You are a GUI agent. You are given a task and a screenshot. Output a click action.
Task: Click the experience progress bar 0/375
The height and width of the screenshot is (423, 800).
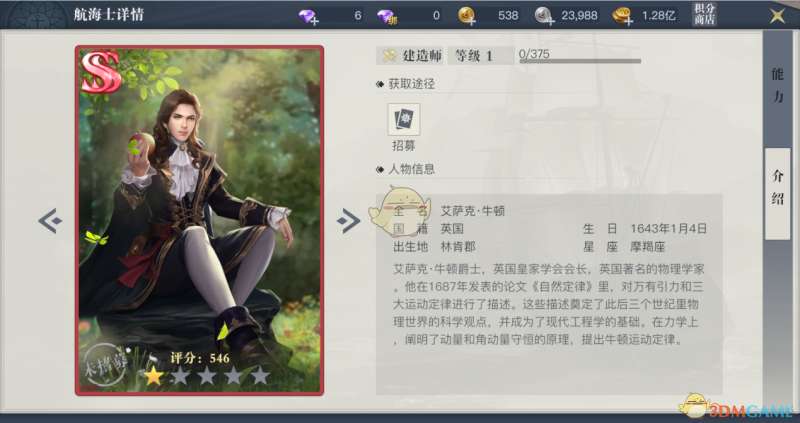click(x=580, y=56)
